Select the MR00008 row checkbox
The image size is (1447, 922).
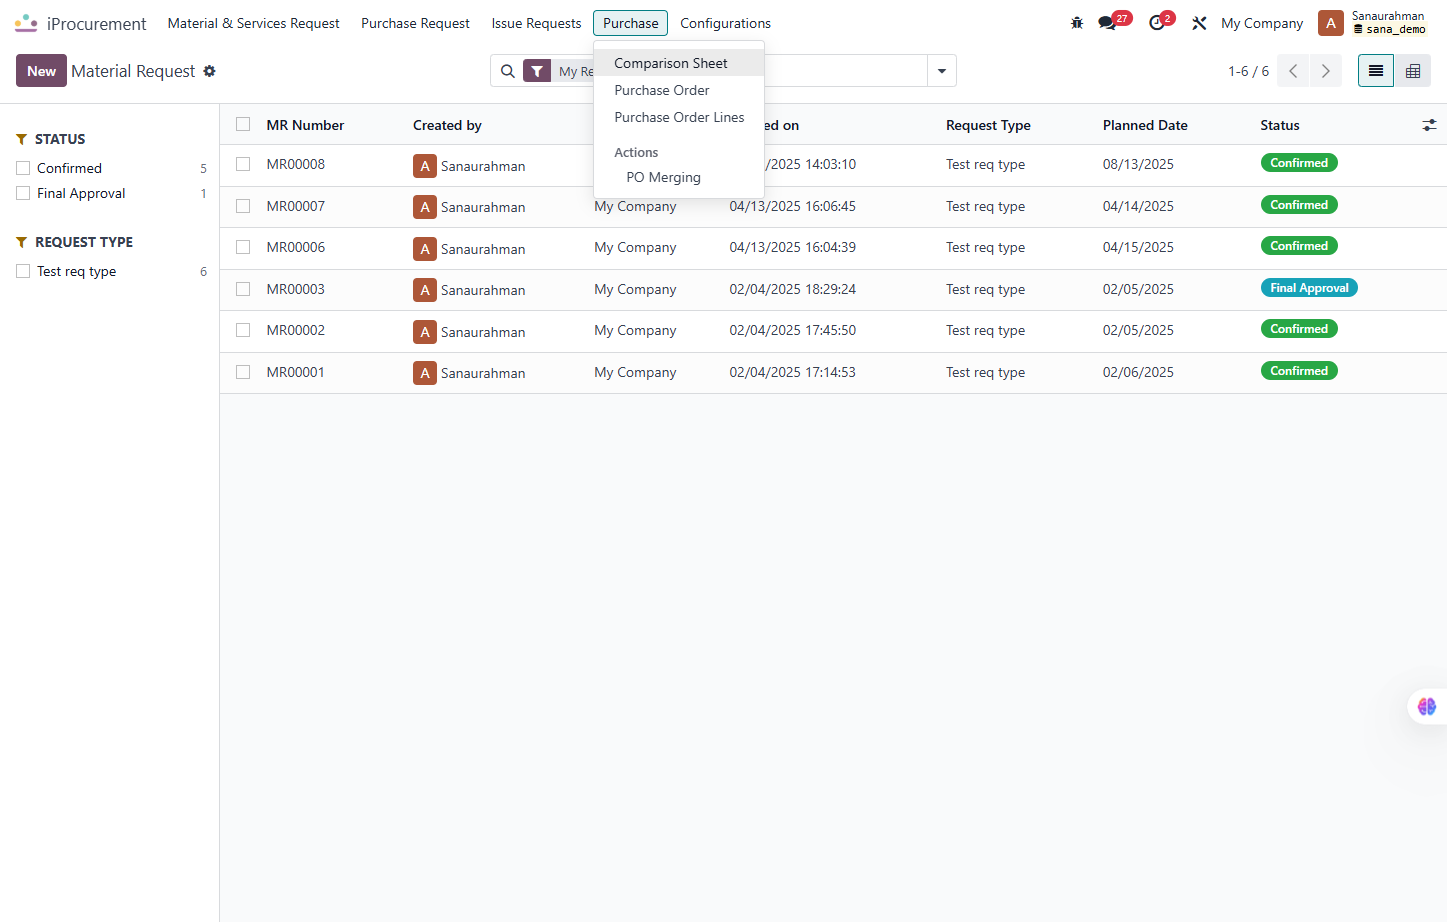(x=243, y=164)
